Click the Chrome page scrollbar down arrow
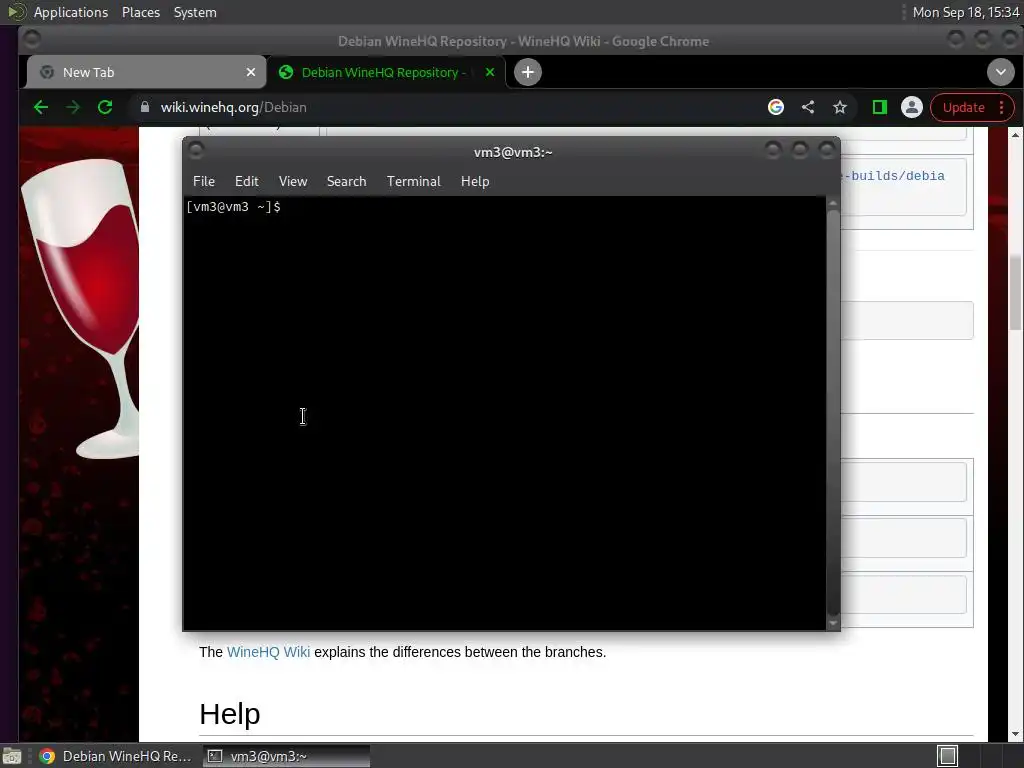The width and height of the screenshot is (1024, 768). [1015, 734]
